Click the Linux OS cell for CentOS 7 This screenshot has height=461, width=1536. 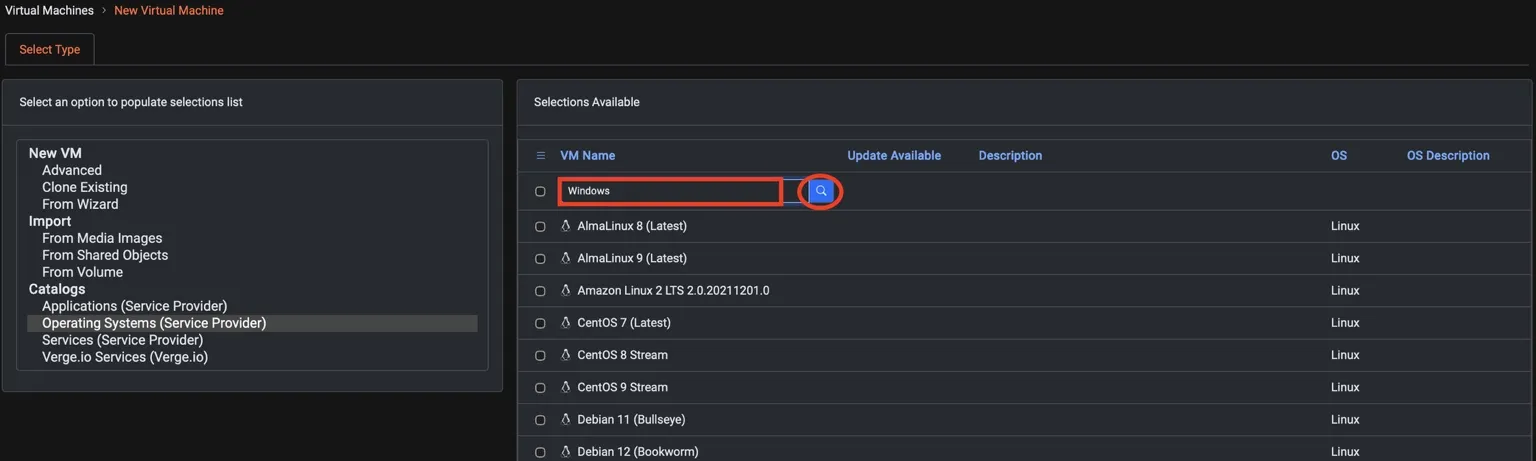point(1345,323)
